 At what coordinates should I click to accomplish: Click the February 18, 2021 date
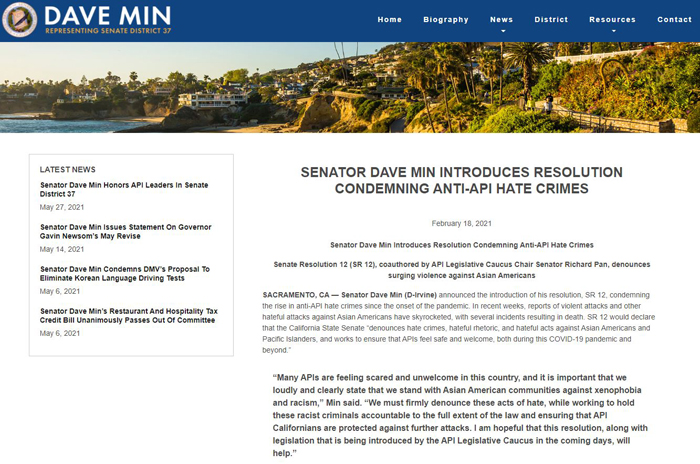(462, 223)
